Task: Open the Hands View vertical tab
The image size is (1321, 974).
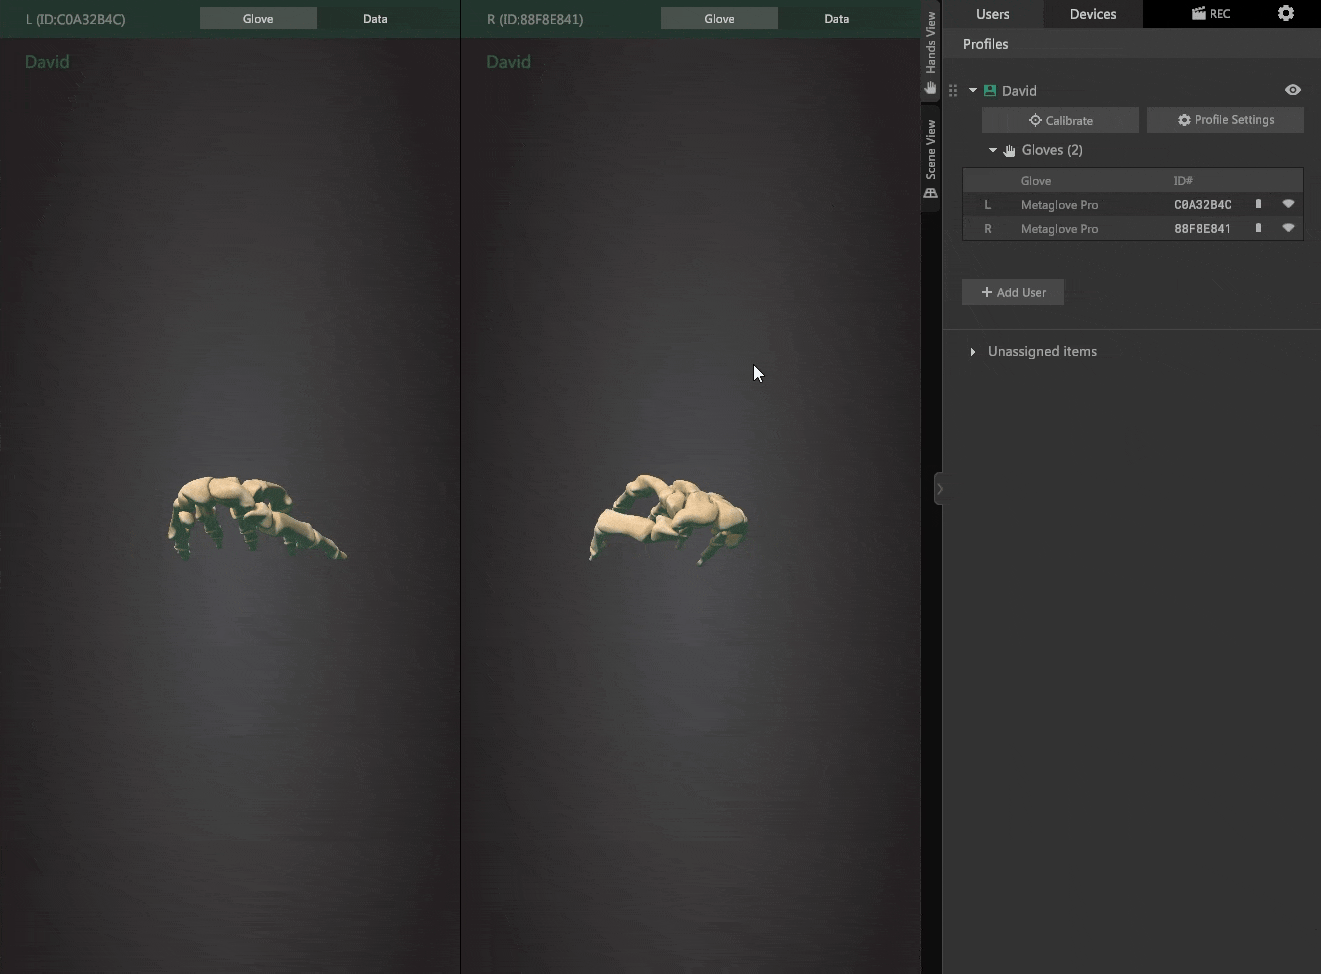Action: pyautogui.click(x=931, y=52)
